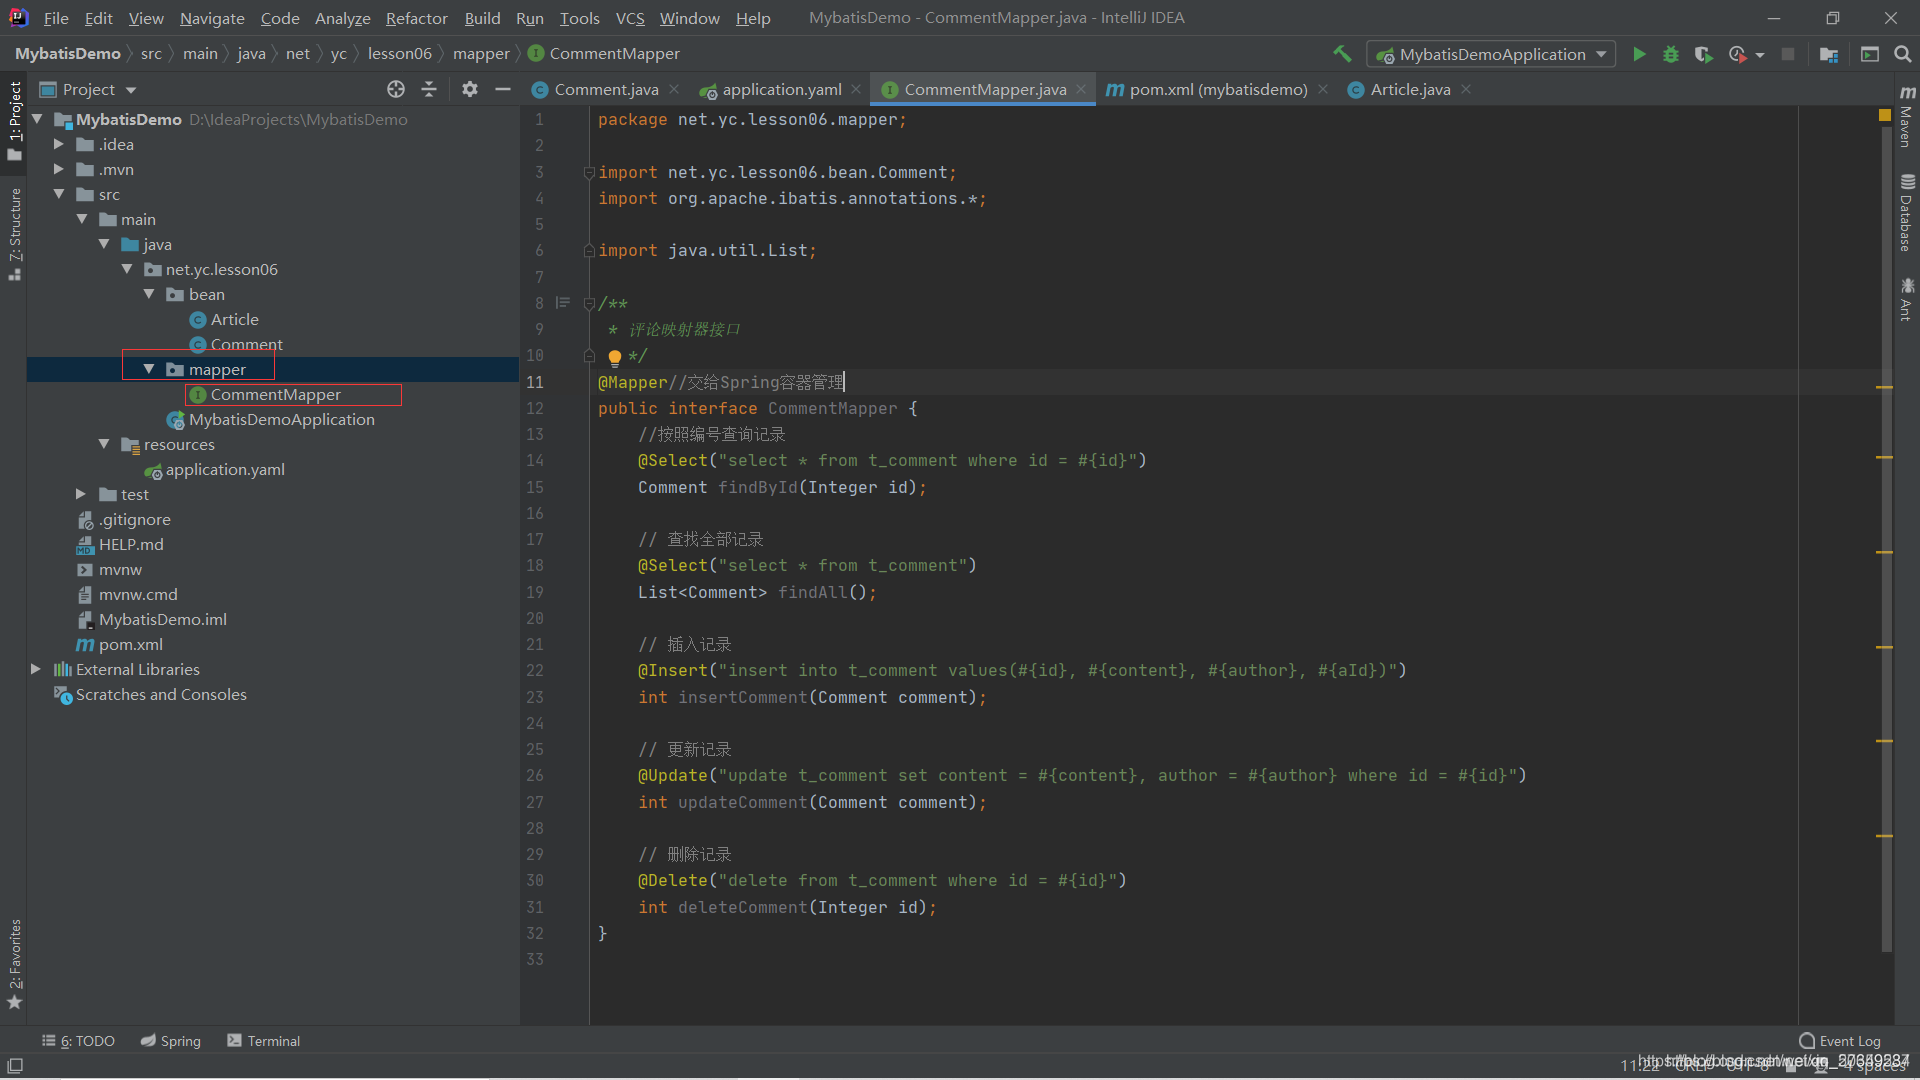Click the Project panel settings gear
This screenshot has width=1920, height=1080.
coord(469,89)
